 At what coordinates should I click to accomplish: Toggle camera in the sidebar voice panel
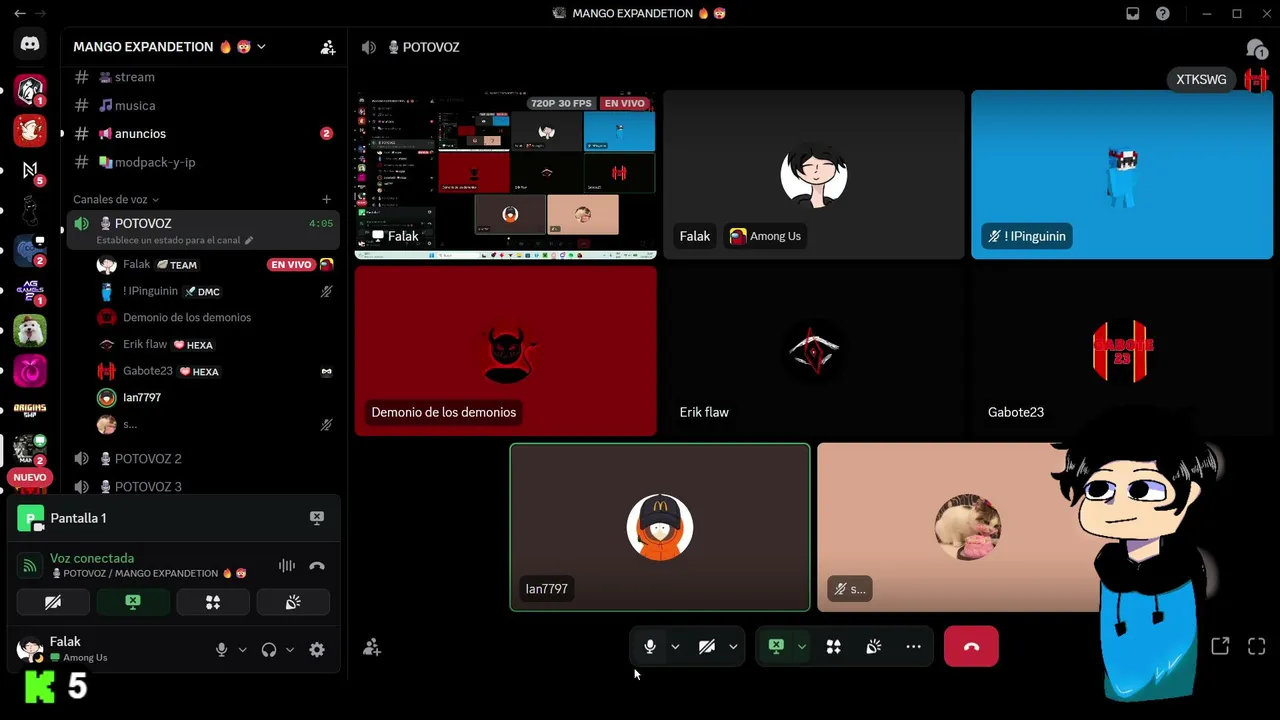click(x=53, y=602)
